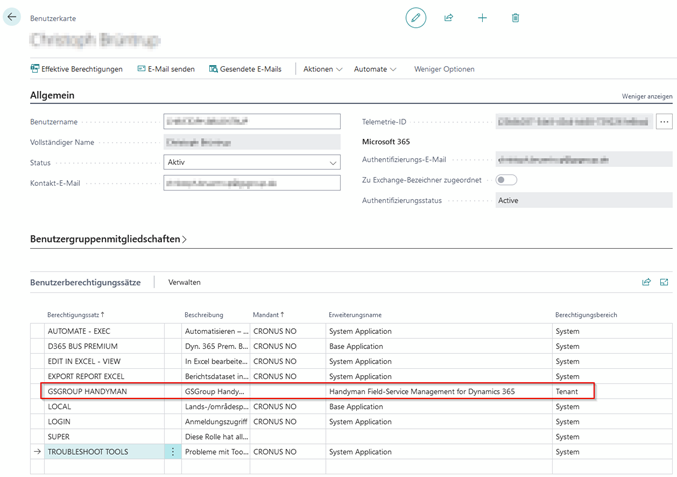The image size is (677, 477).
Task: Open Effektive Berechtigungen
Action: 77,69
